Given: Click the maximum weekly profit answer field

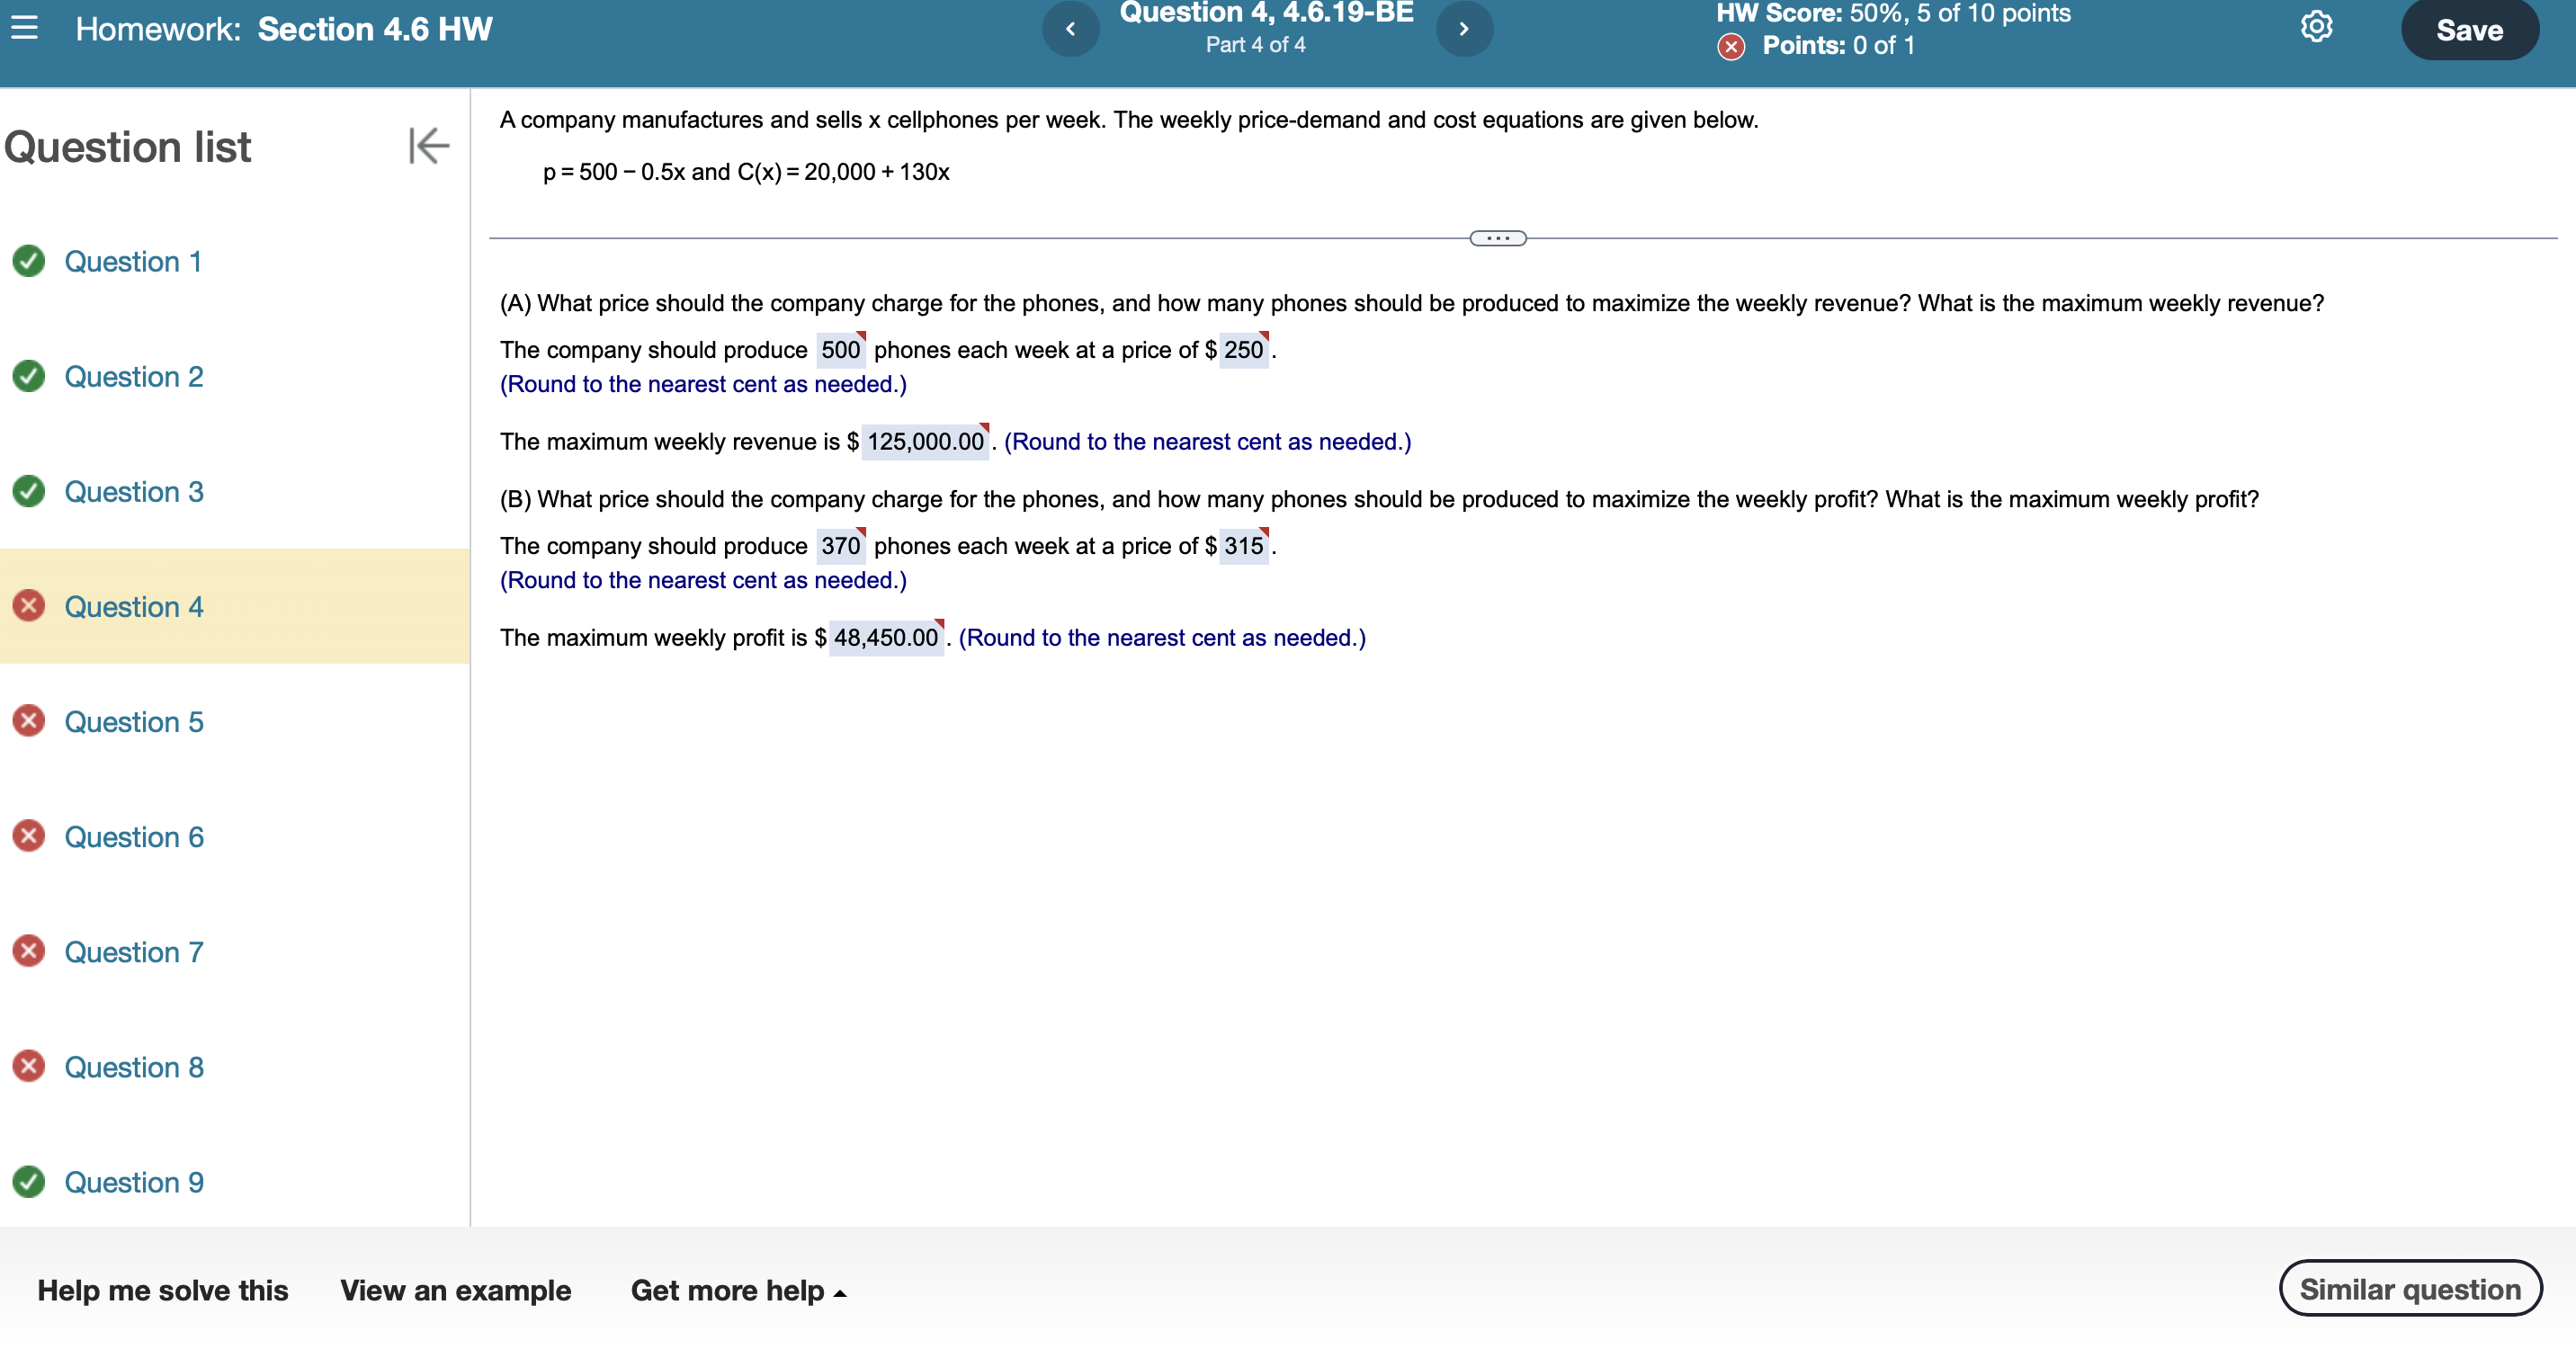Looking at the screenshot, I should (885, 638).
